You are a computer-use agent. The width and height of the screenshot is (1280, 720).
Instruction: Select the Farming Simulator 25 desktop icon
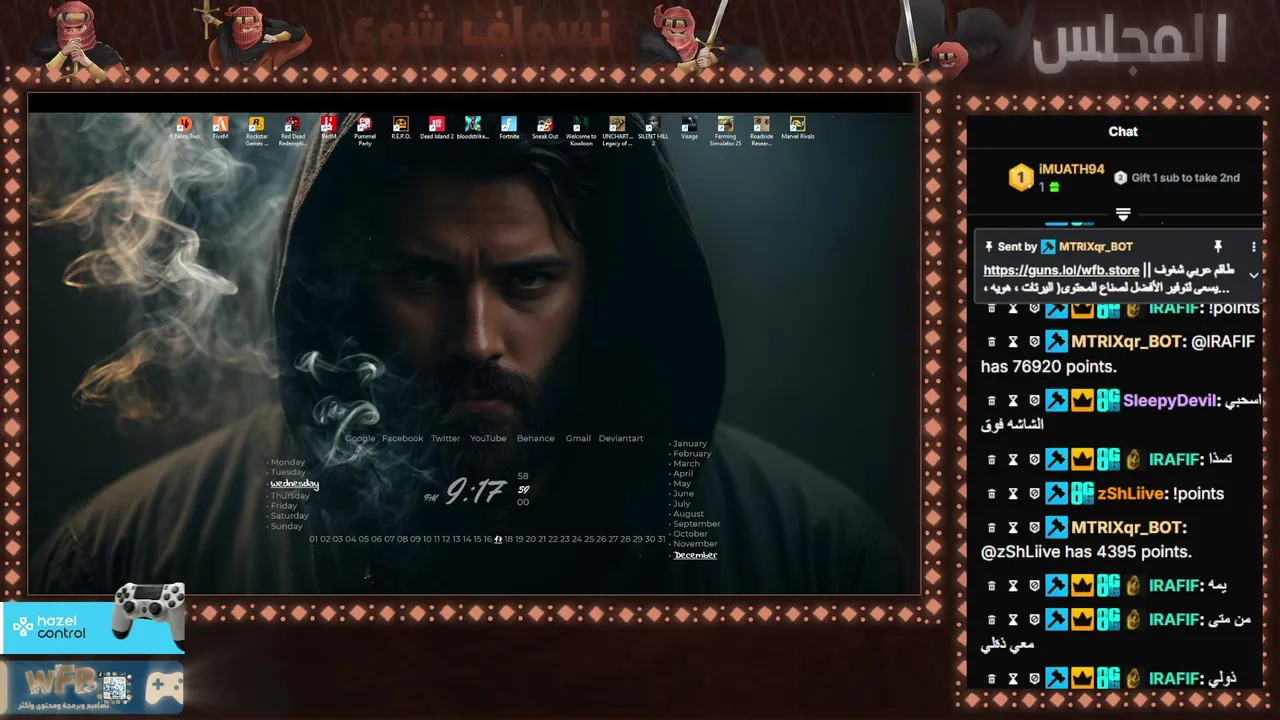(725, 131)
